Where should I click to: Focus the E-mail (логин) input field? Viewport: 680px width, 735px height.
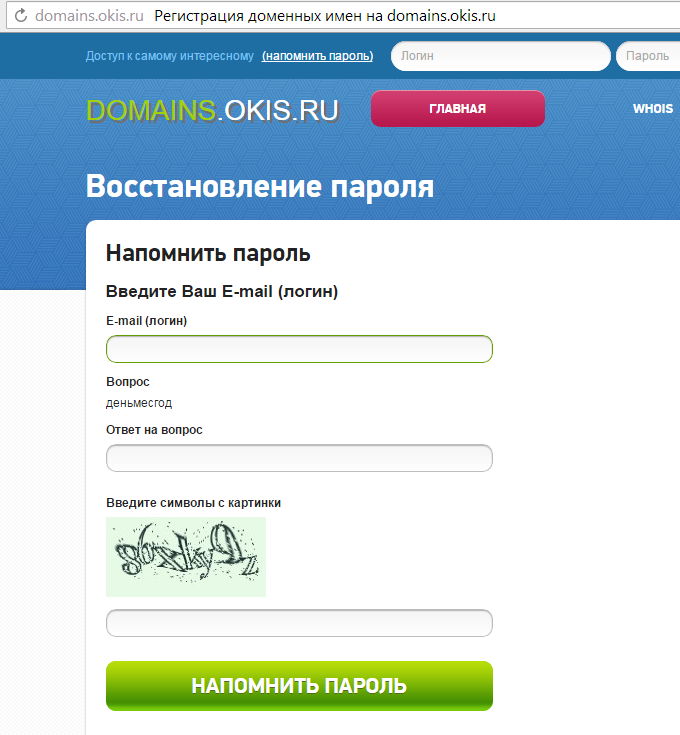coord(299,349)
